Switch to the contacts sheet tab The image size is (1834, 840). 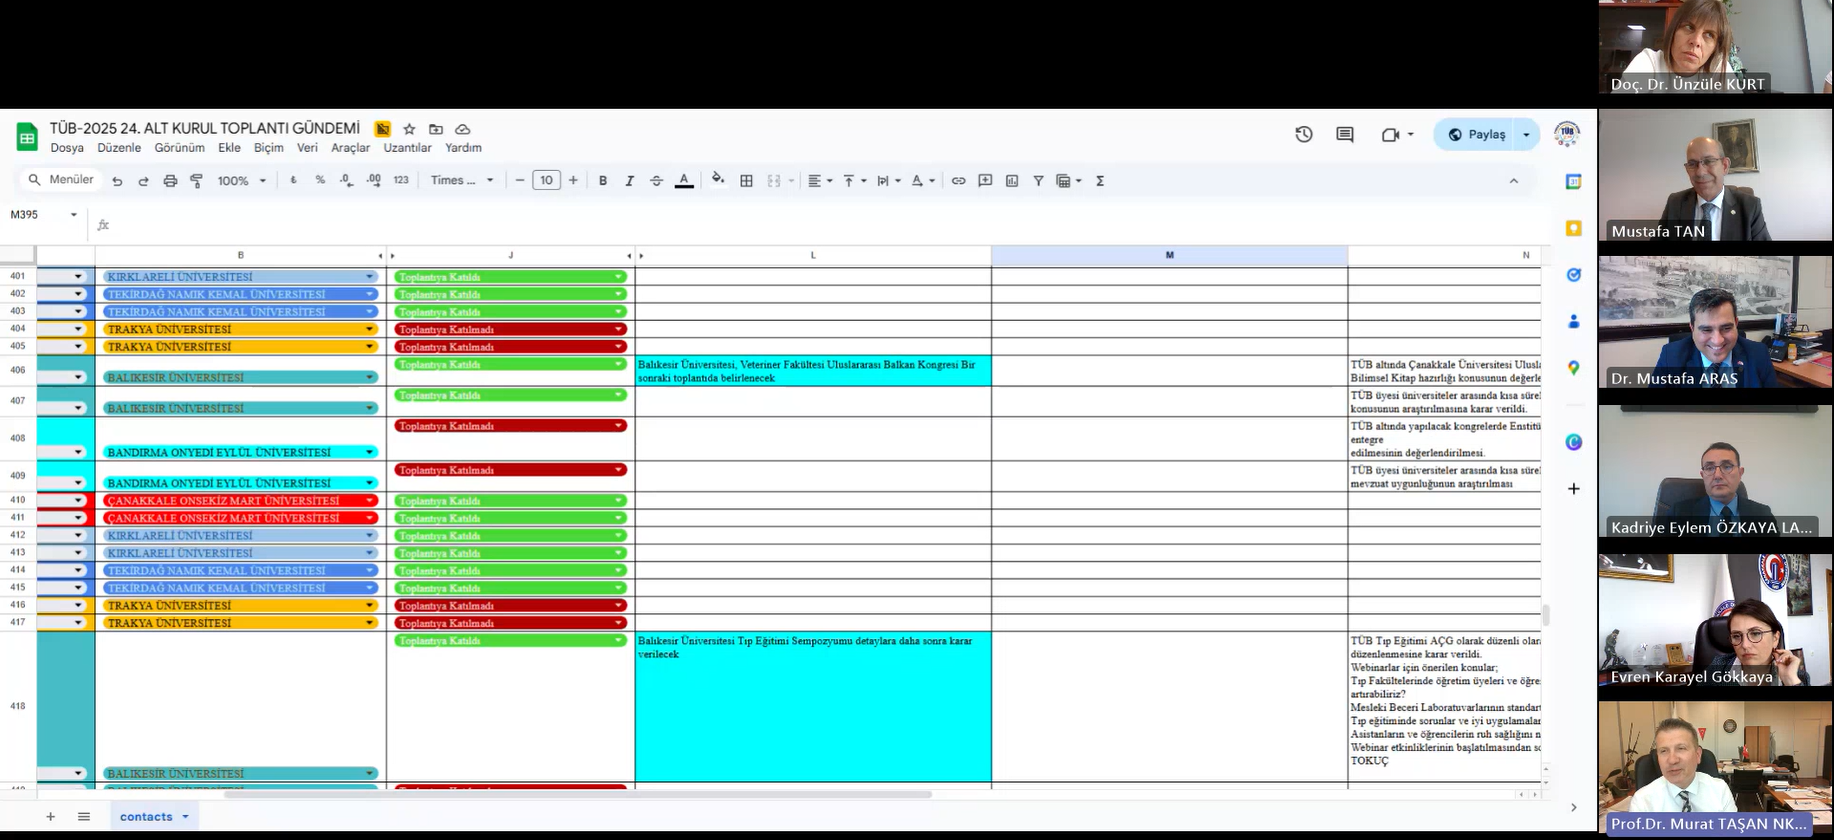pos(146,816)
